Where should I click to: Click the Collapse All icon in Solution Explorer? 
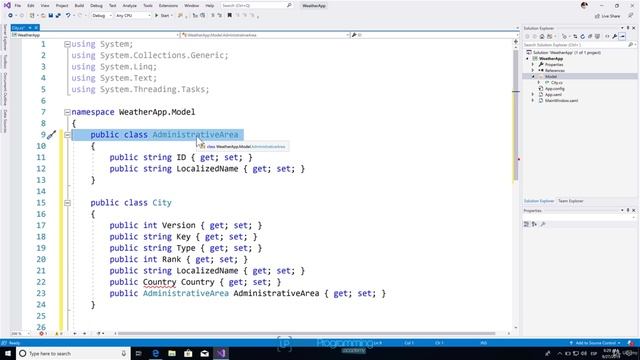pyautogui.click(x=590, y=36)
